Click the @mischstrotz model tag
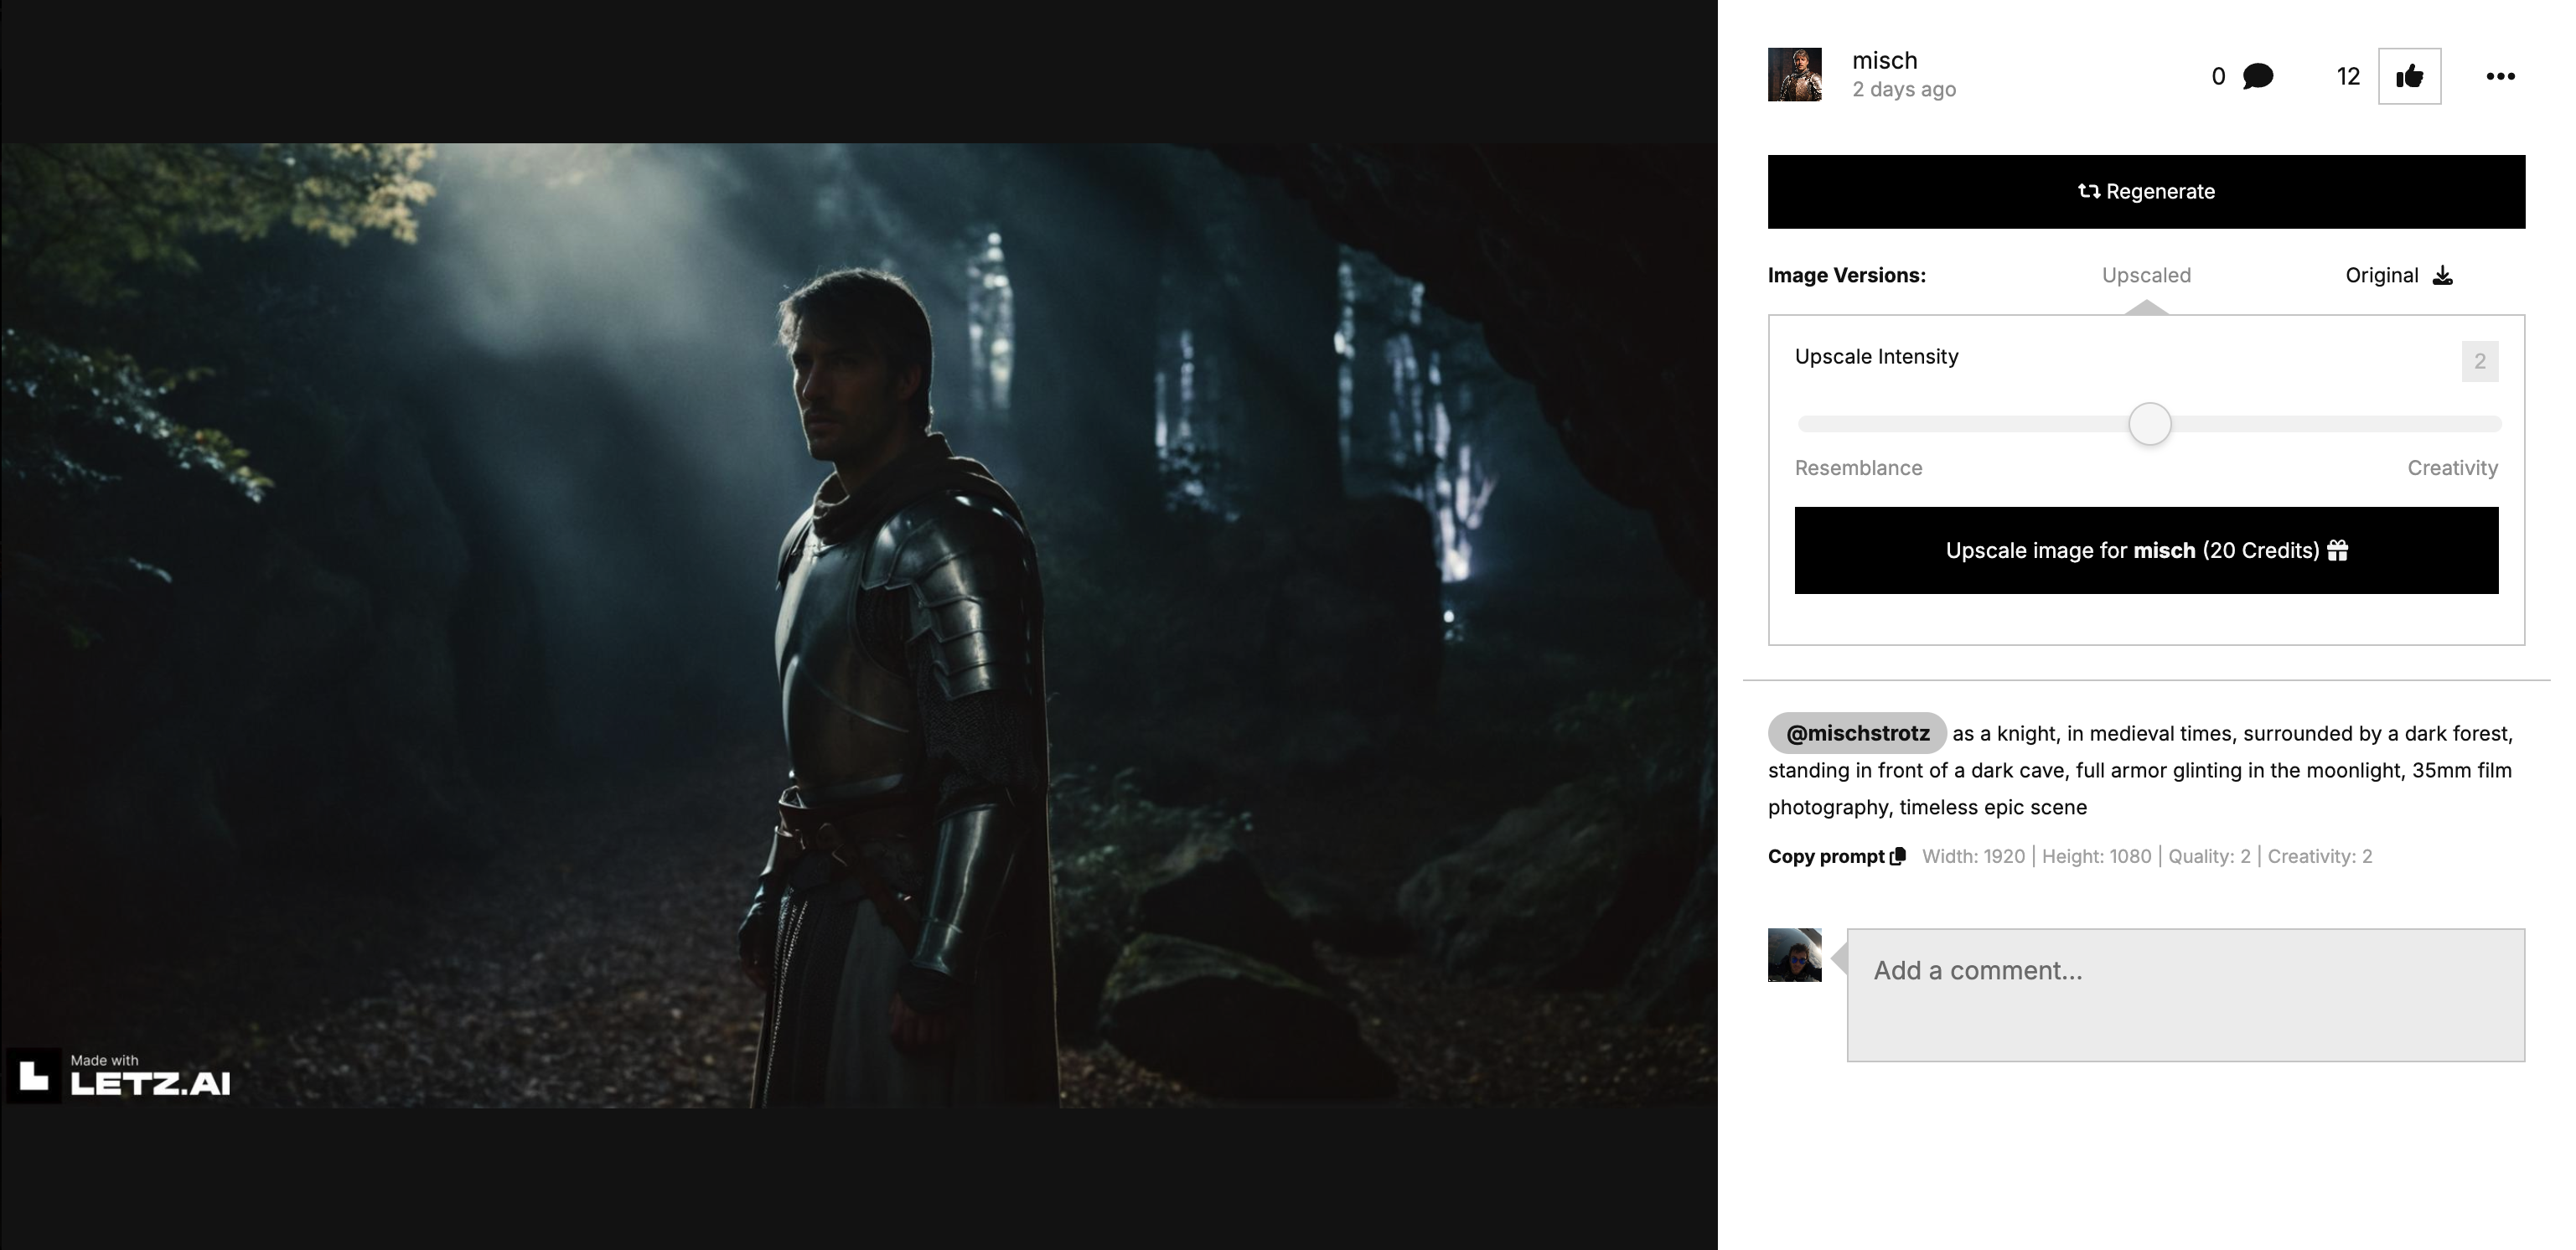The image size is (2576, 1250). [x=1857, y=733]
